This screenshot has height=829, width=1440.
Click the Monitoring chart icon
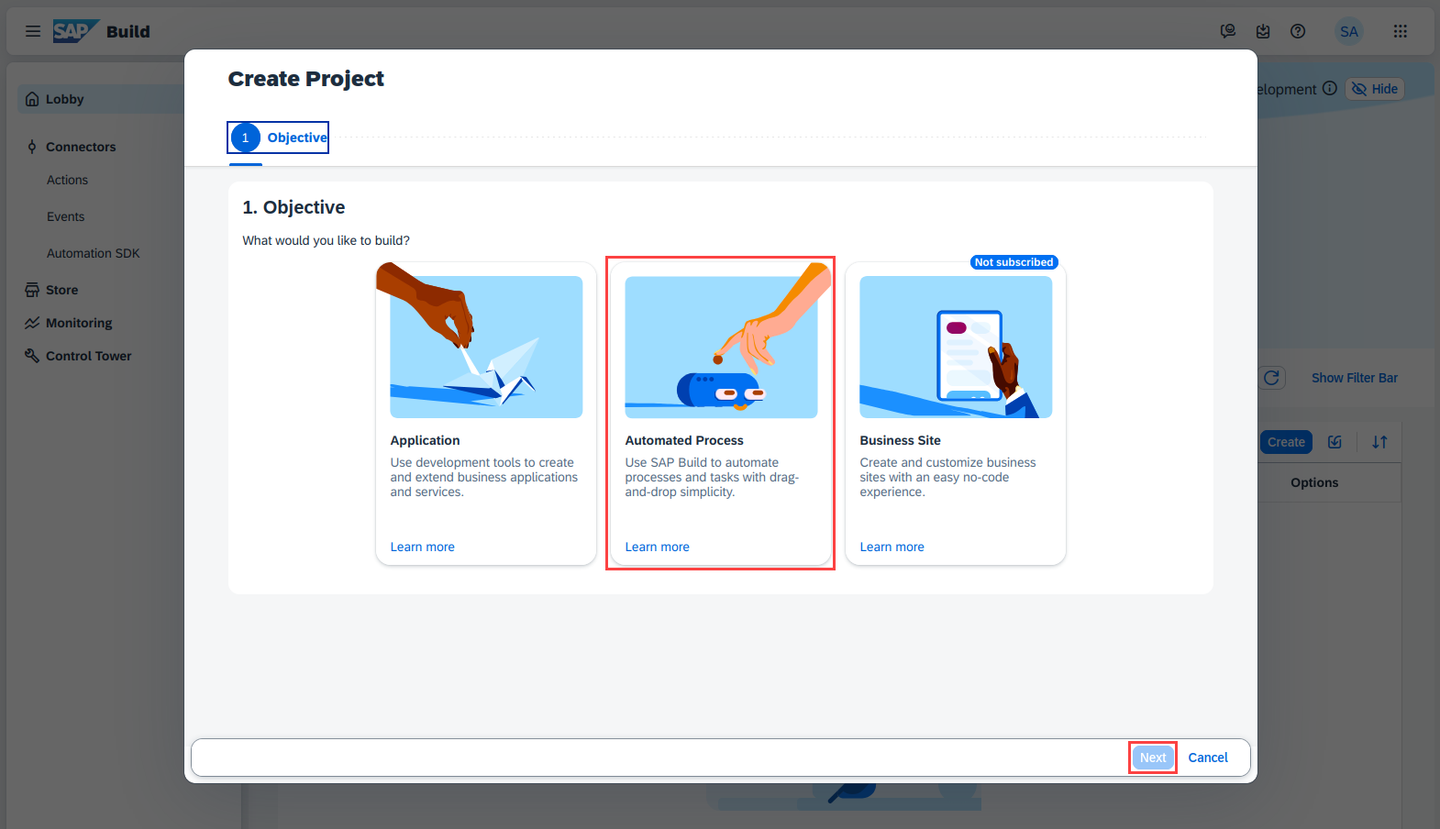[x=32, y=323]
